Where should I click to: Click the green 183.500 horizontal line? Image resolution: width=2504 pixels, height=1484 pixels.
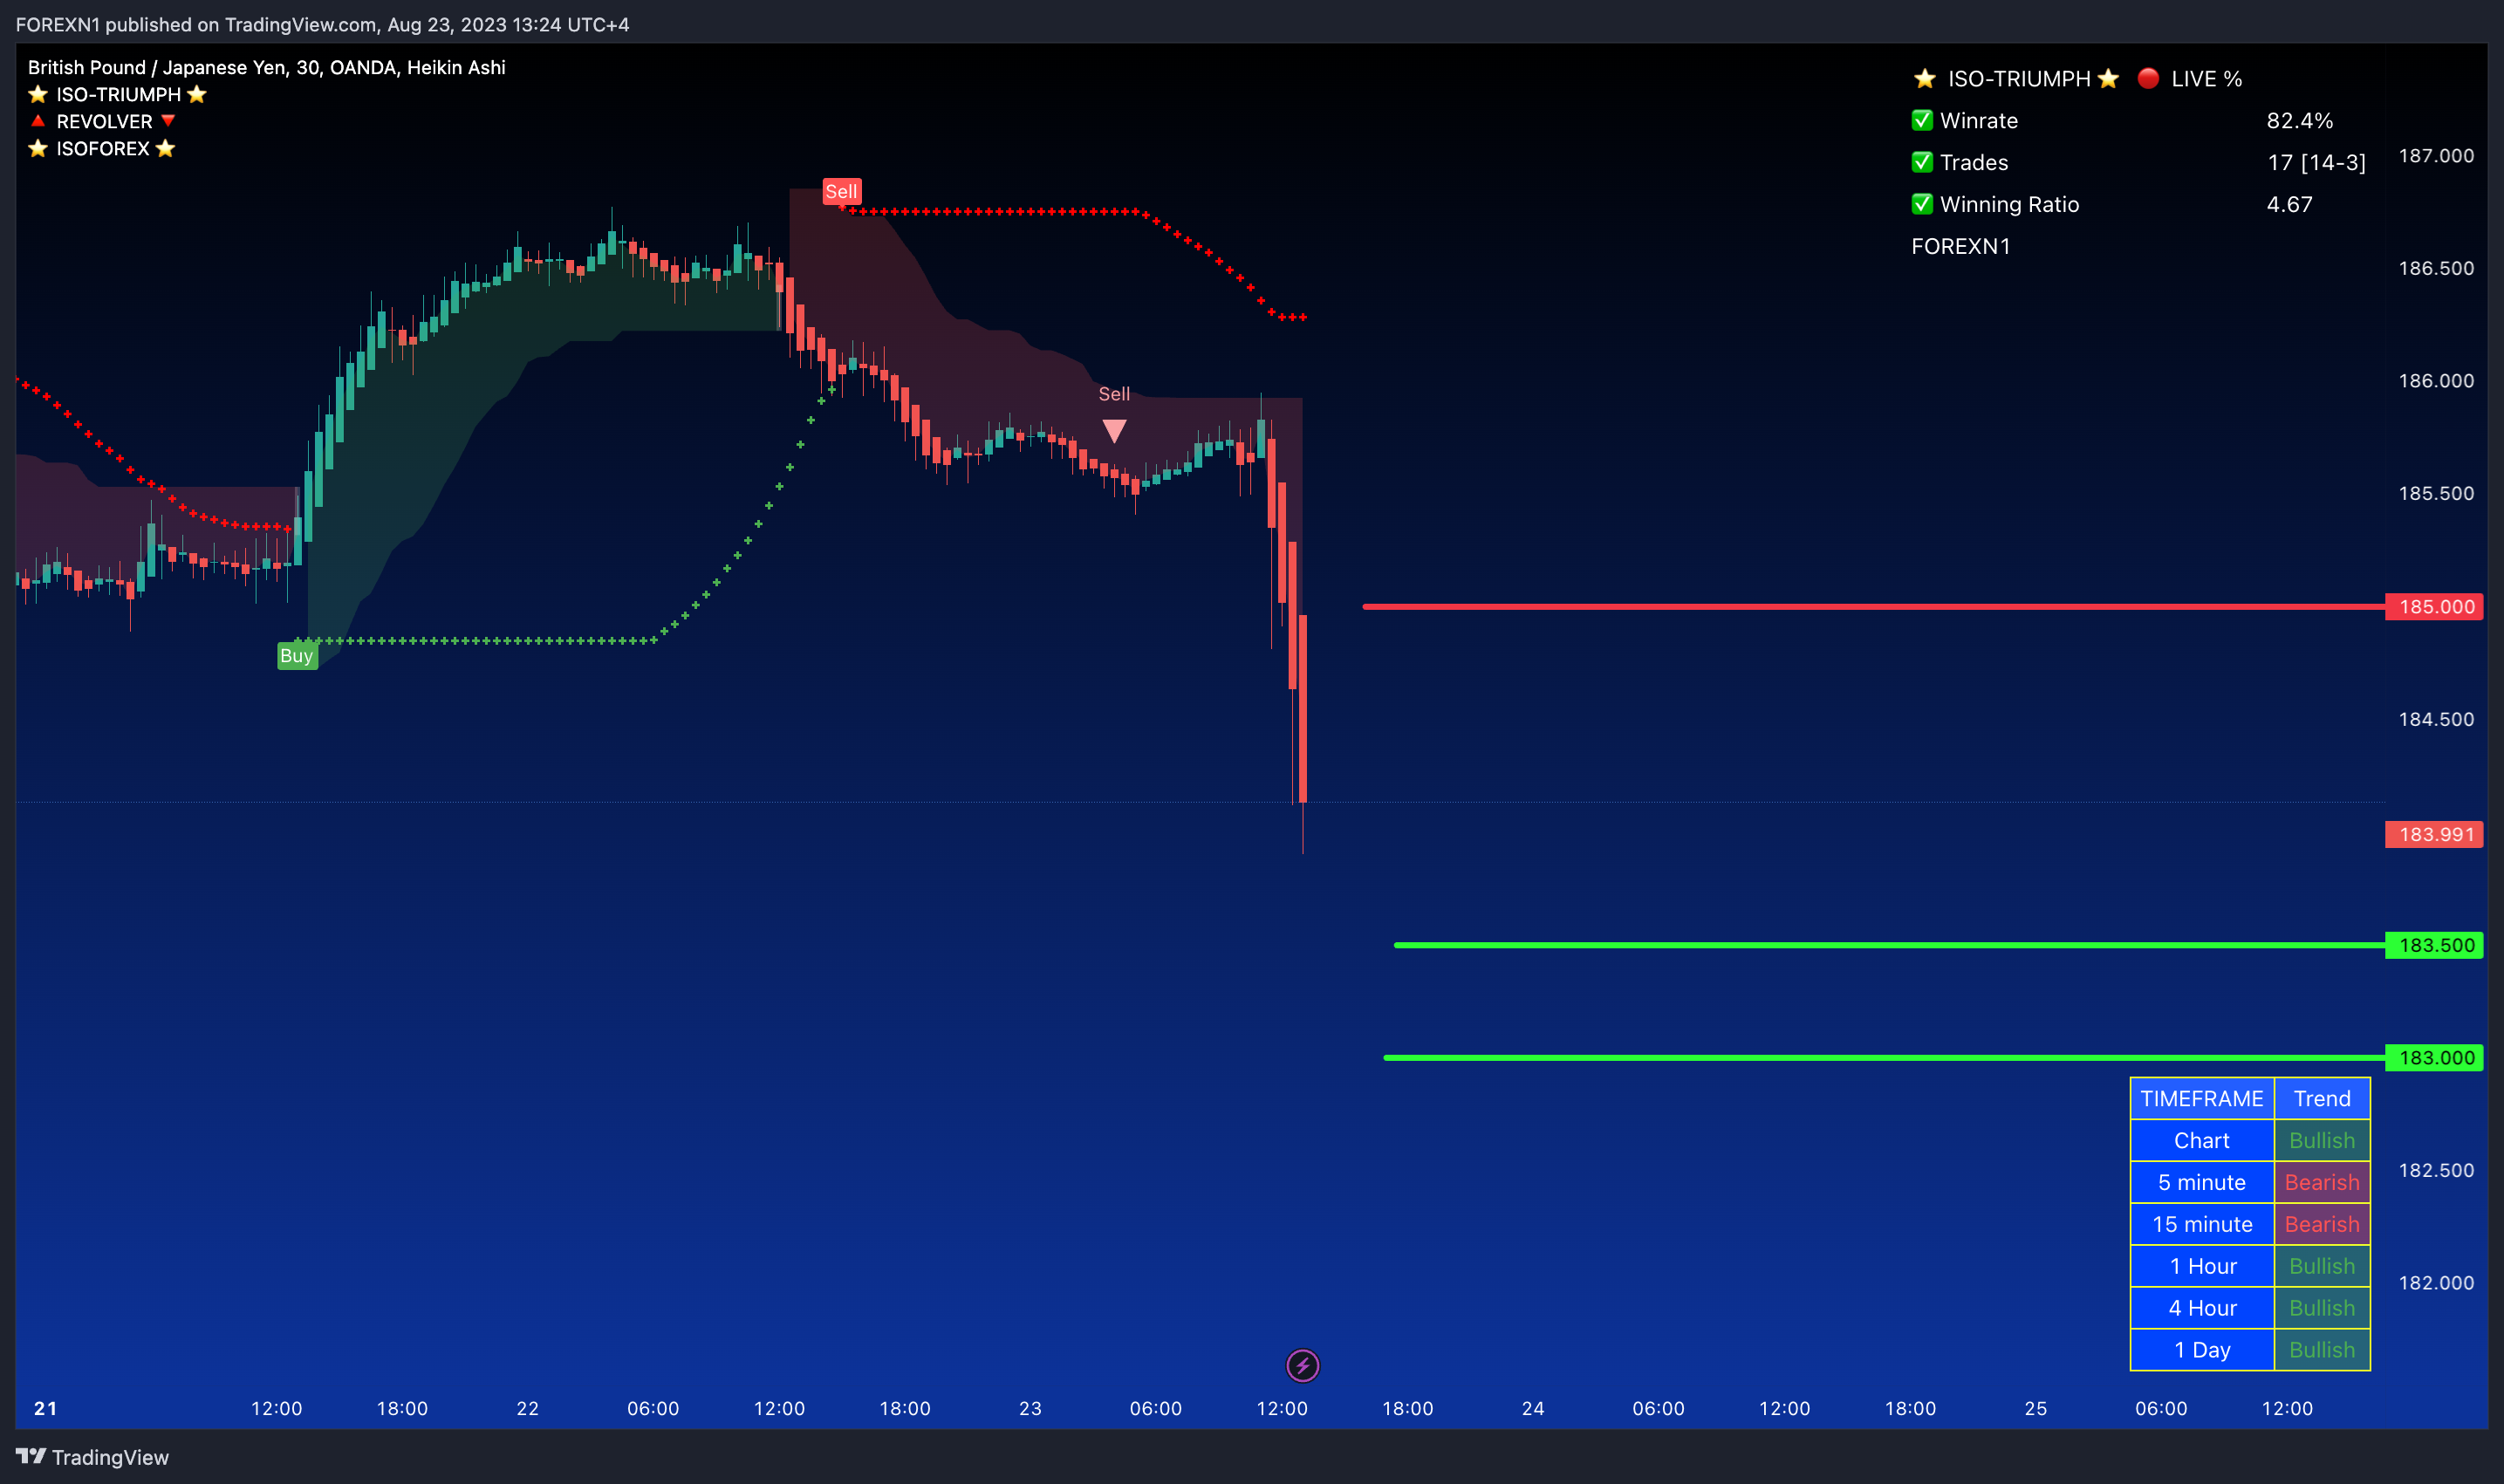pyautogui.click(x=1889, y=945)
